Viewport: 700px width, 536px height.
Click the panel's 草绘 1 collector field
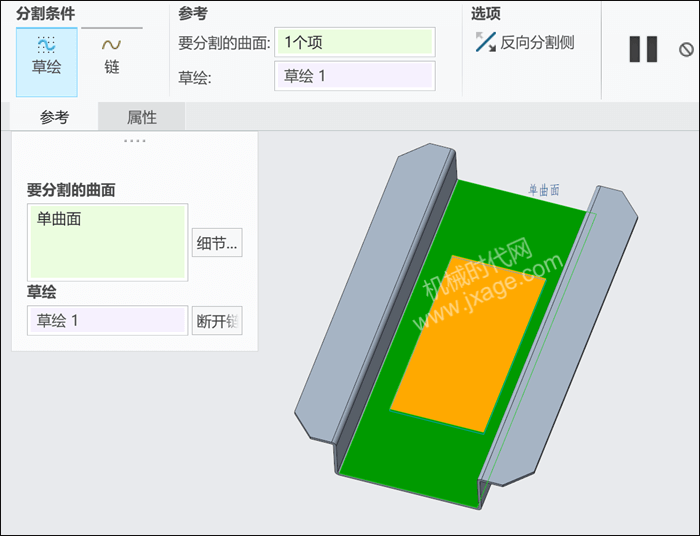click(x=108, y=320)
